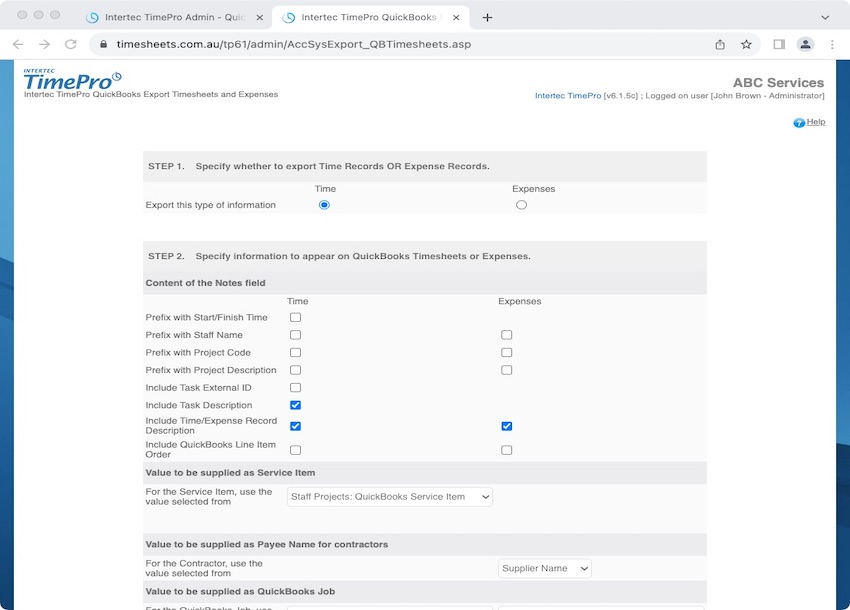Switch to Intertec TimePro Admin tab
Viewport: 850px width, 610px height.
(x=175, y=17)
